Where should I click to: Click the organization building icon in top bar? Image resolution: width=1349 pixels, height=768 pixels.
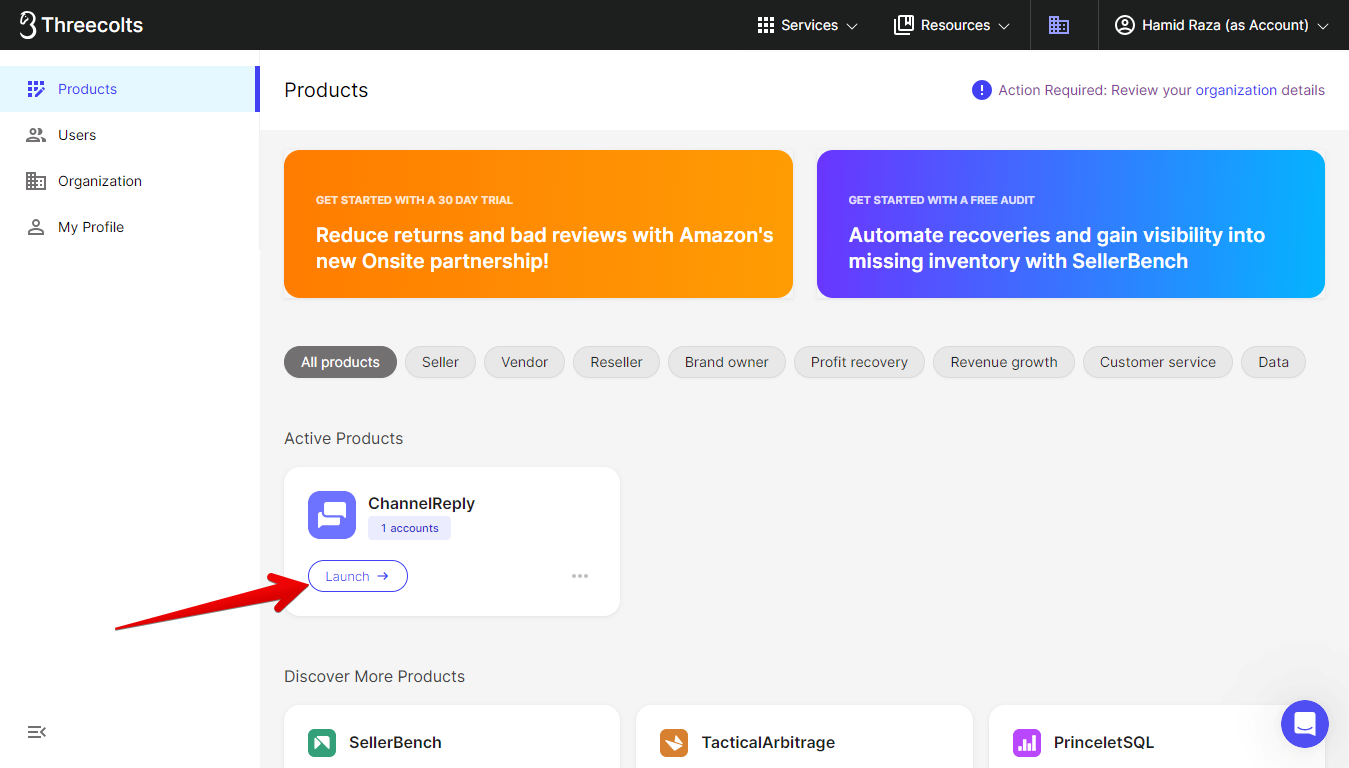(x=1059, y=25)
